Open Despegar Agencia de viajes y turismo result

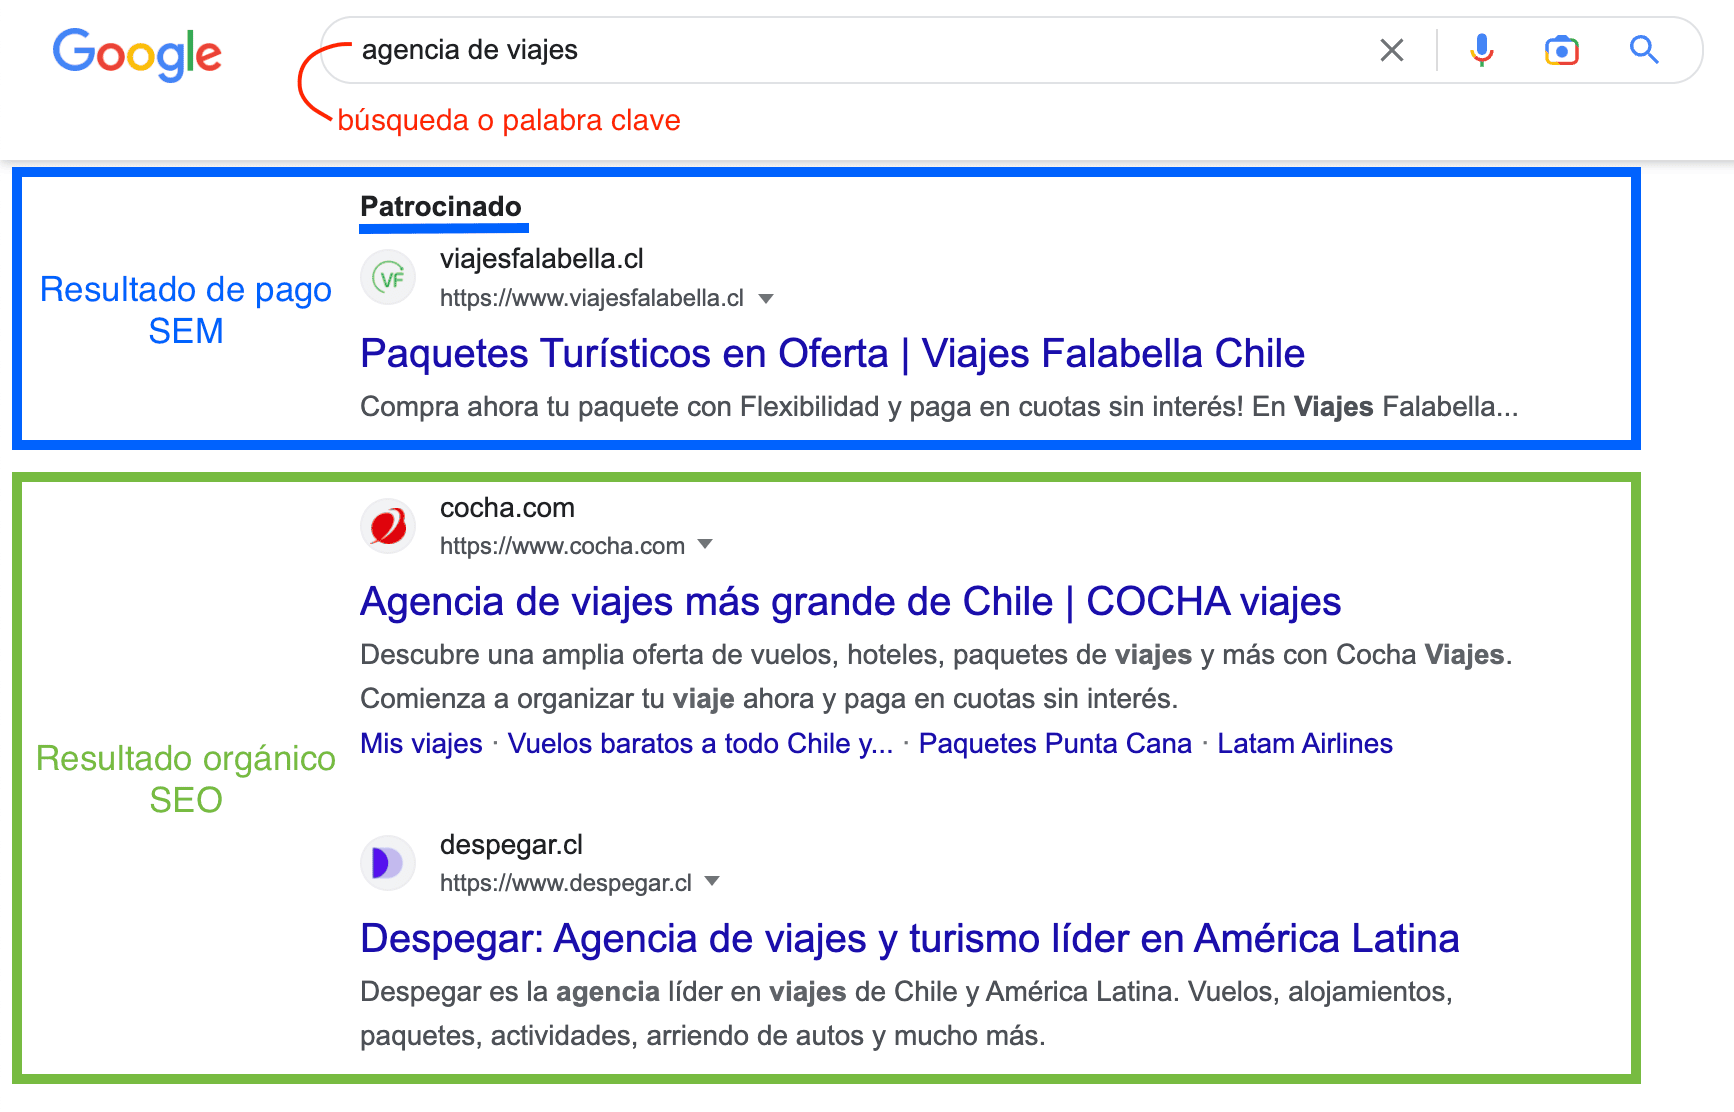(x=909, y=939)
